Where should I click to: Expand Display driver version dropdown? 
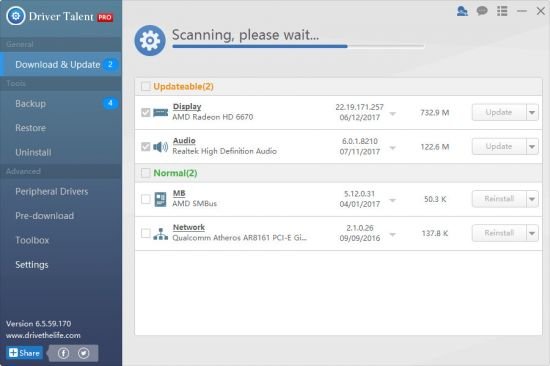point(393,114)
